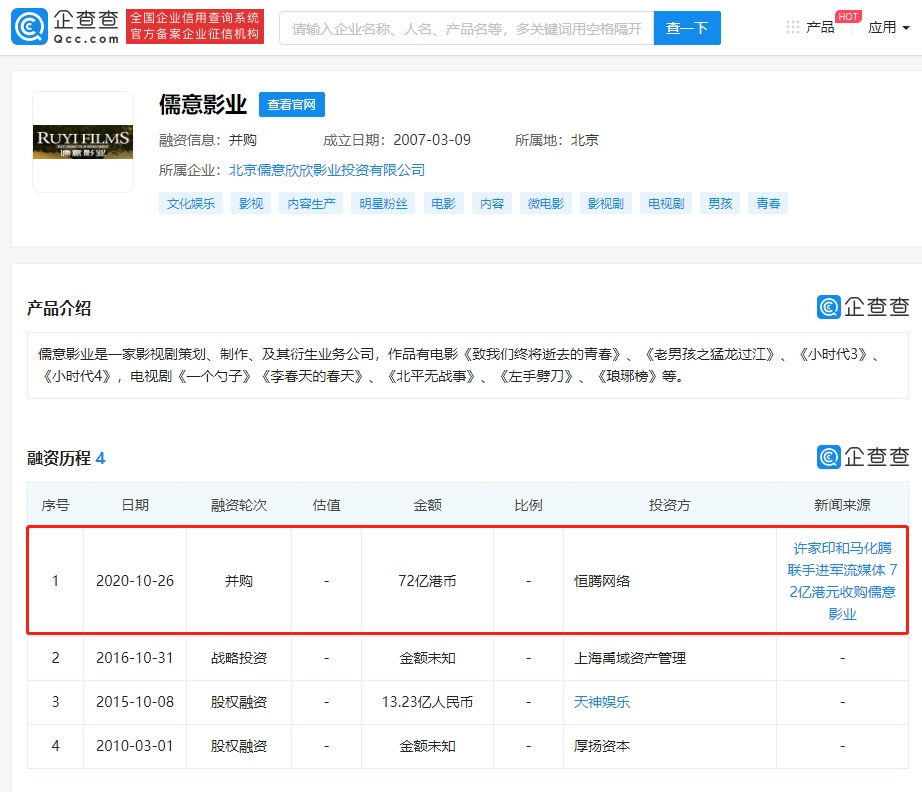Image resolution: width=922 pixels, height=792 pixels.
Task: Click the 融资历程 section heading
Action: click(66, 458)
